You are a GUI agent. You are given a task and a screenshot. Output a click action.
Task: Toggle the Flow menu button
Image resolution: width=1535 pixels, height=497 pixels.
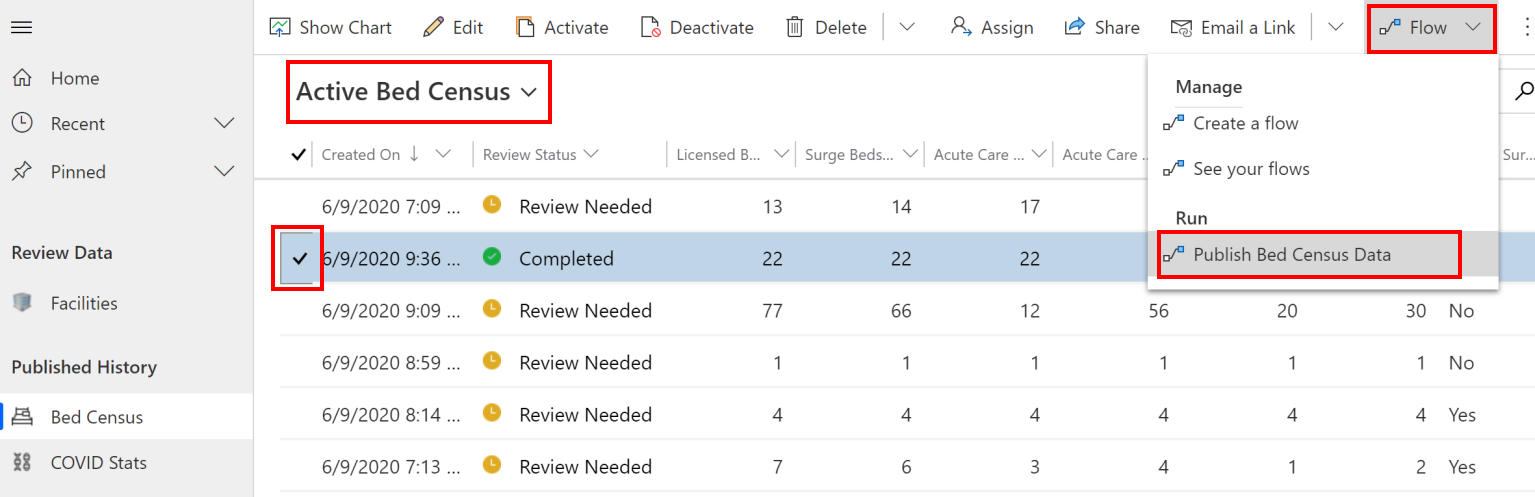point(1431,28)
